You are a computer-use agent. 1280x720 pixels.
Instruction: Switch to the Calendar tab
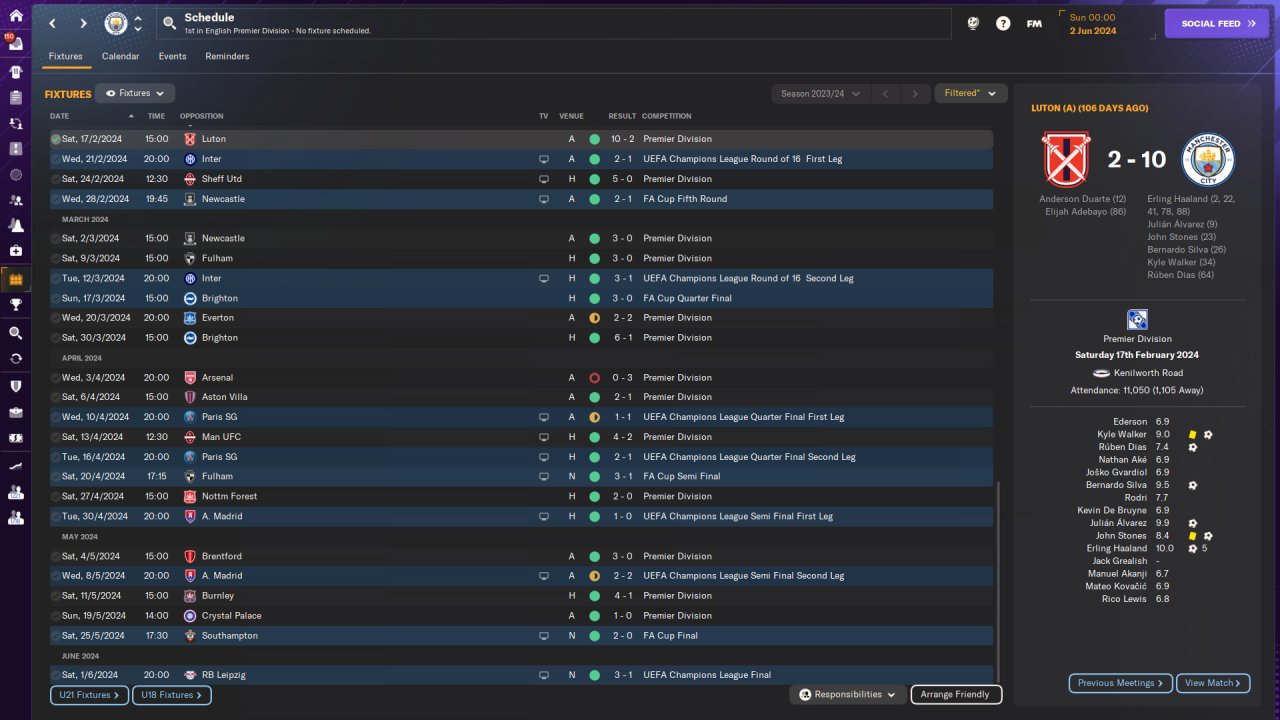[120, 56]
